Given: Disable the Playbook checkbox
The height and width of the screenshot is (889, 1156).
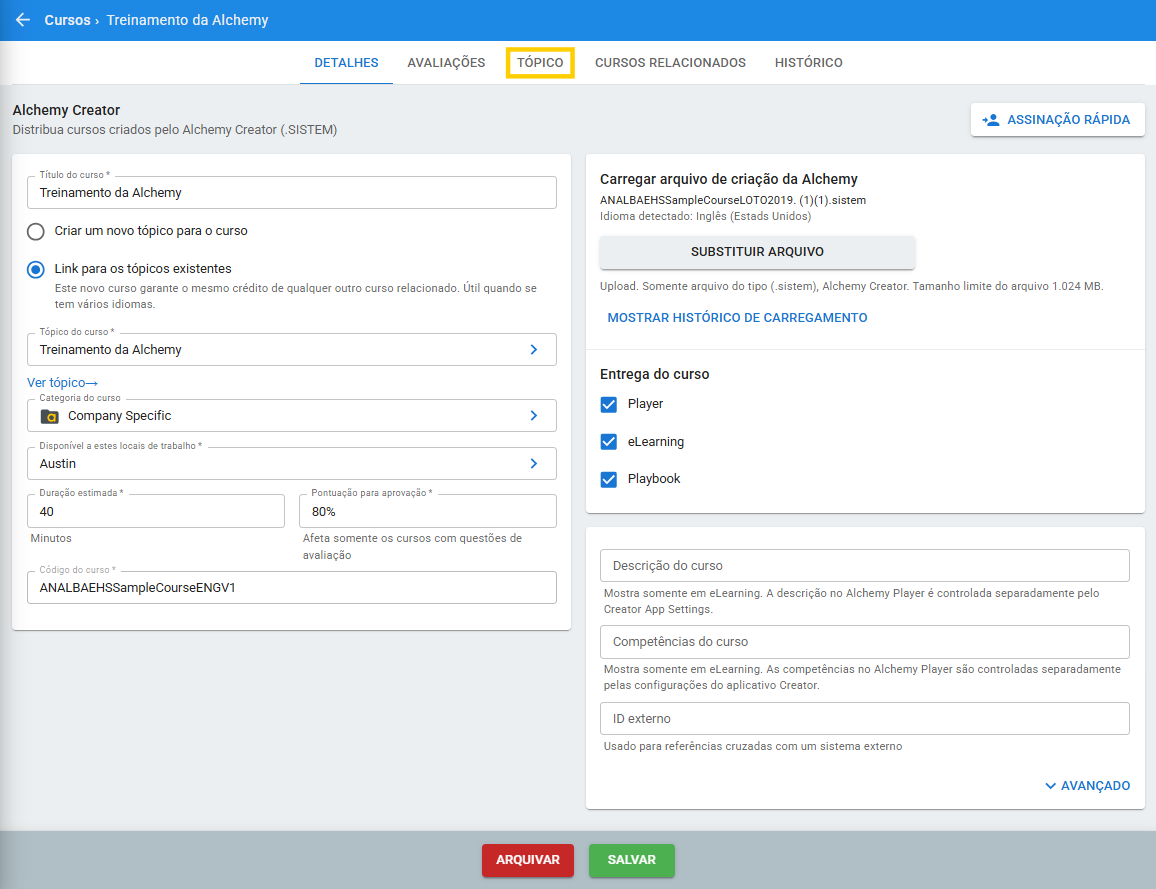Looking at the screenshot, I should [x=609, y=479].
